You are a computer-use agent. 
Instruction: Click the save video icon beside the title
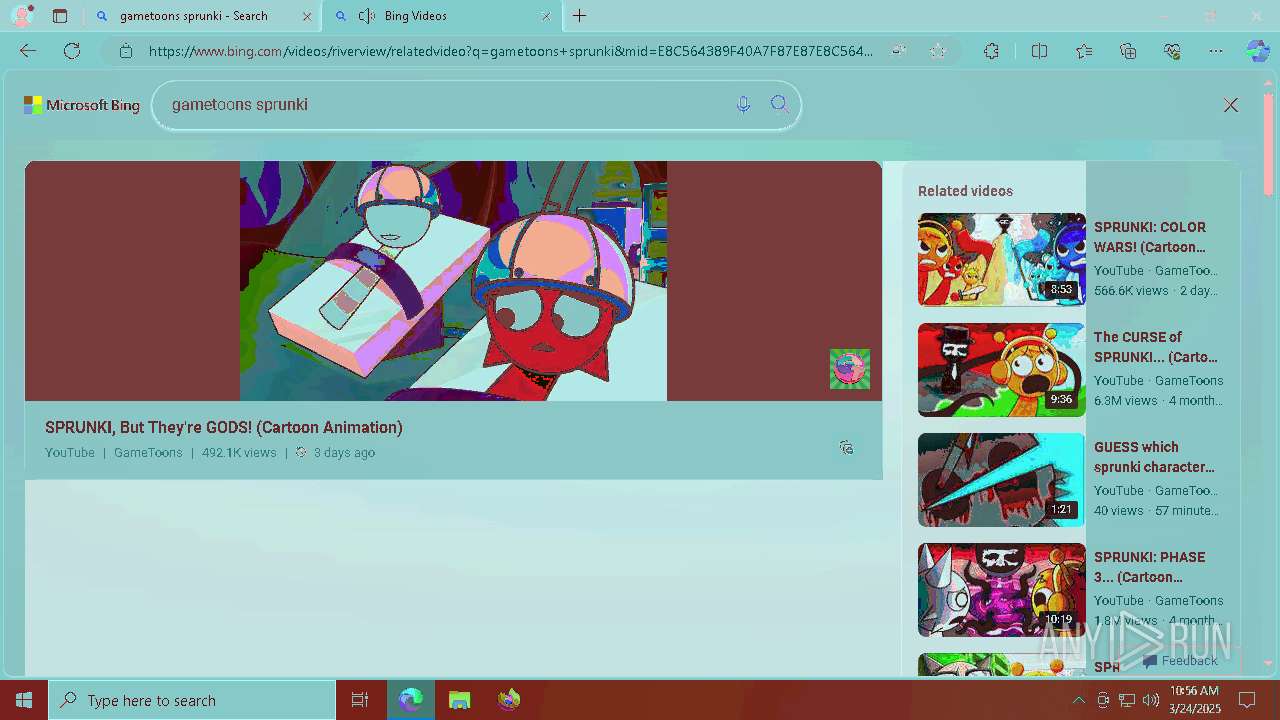click(x=846, y=447)
